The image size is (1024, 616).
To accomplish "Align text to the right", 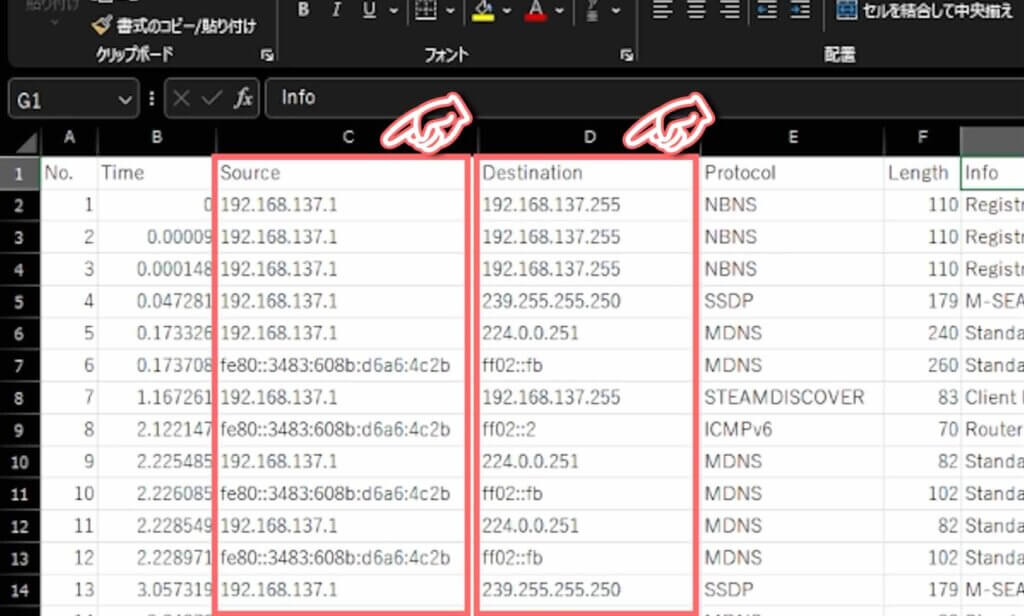I will pos(730,11).
